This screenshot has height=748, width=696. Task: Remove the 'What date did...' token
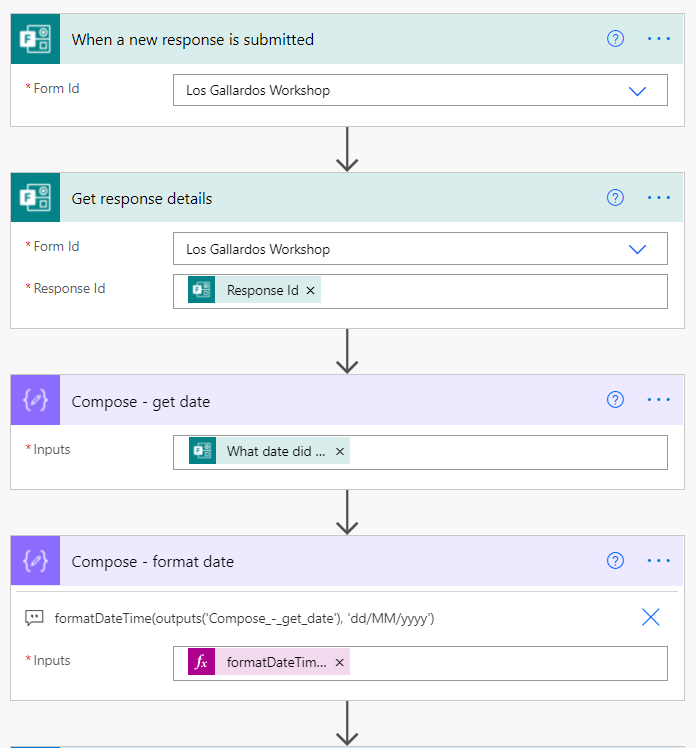pos(340,452)
